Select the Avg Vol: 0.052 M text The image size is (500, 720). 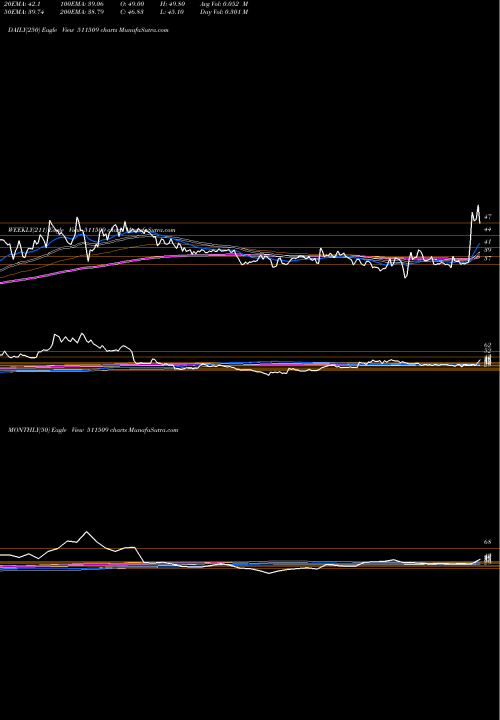(x=224, y=4)
